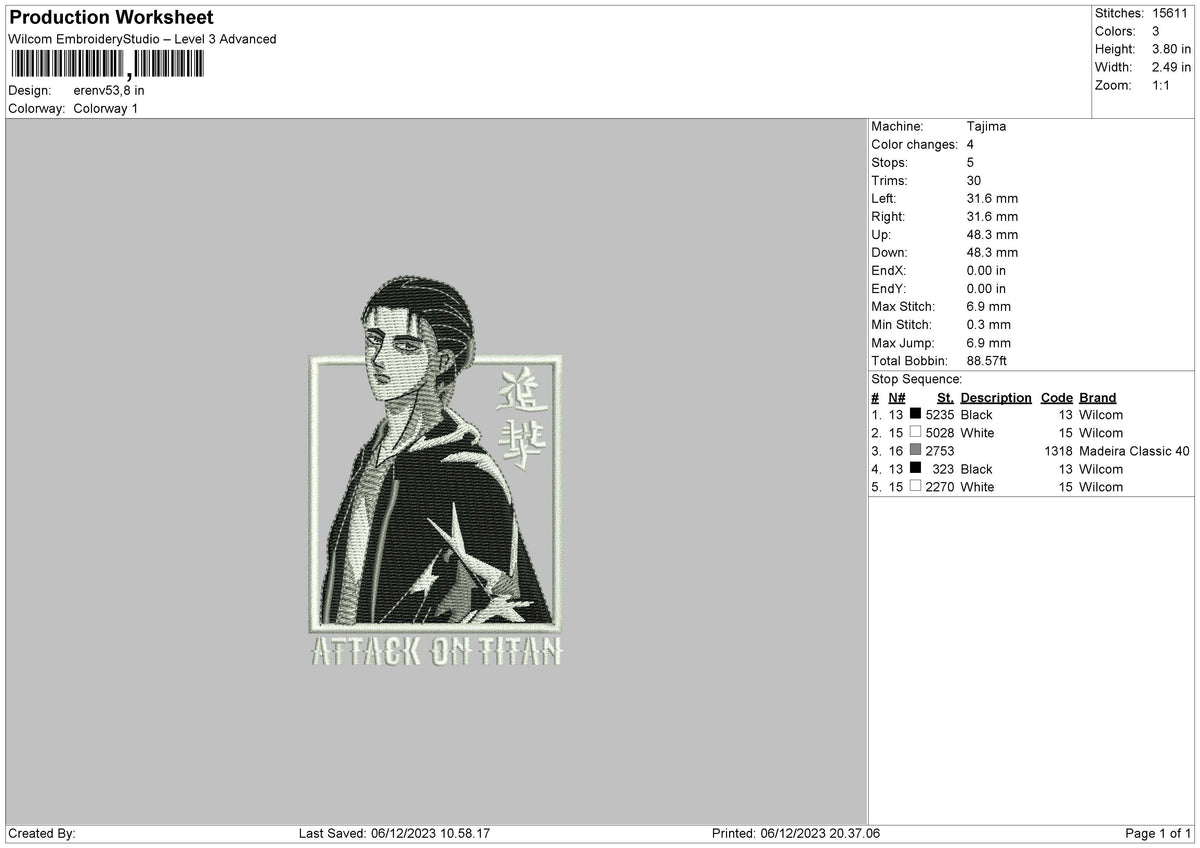
Task: Click the EndY value '0.00 in'
Action: point(986,288)
